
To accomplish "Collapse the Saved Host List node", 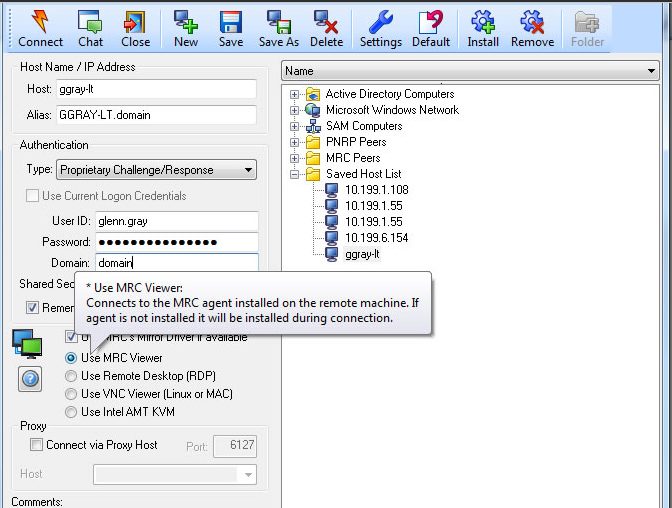I will (295, 174).
